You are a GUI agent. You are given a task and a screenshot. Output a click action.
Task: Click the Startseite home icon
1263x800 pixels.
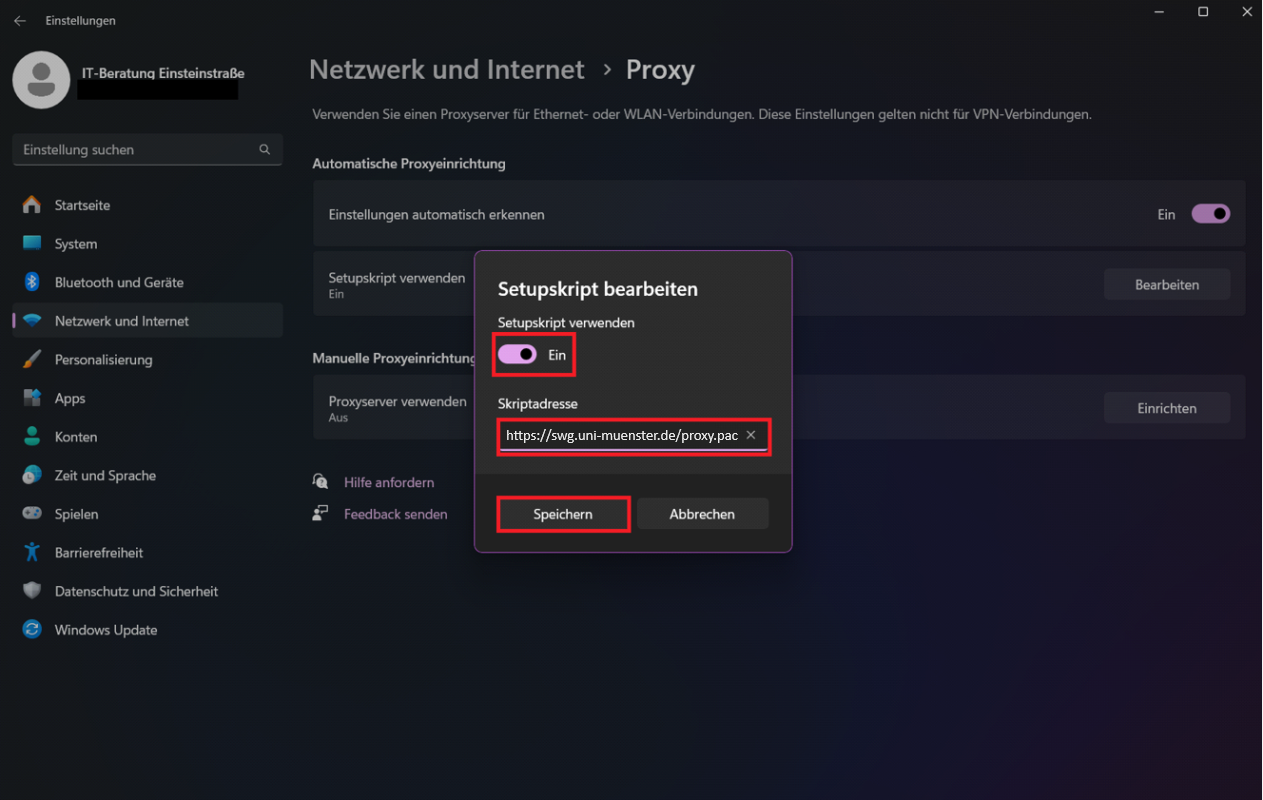(x=33, y=205)
